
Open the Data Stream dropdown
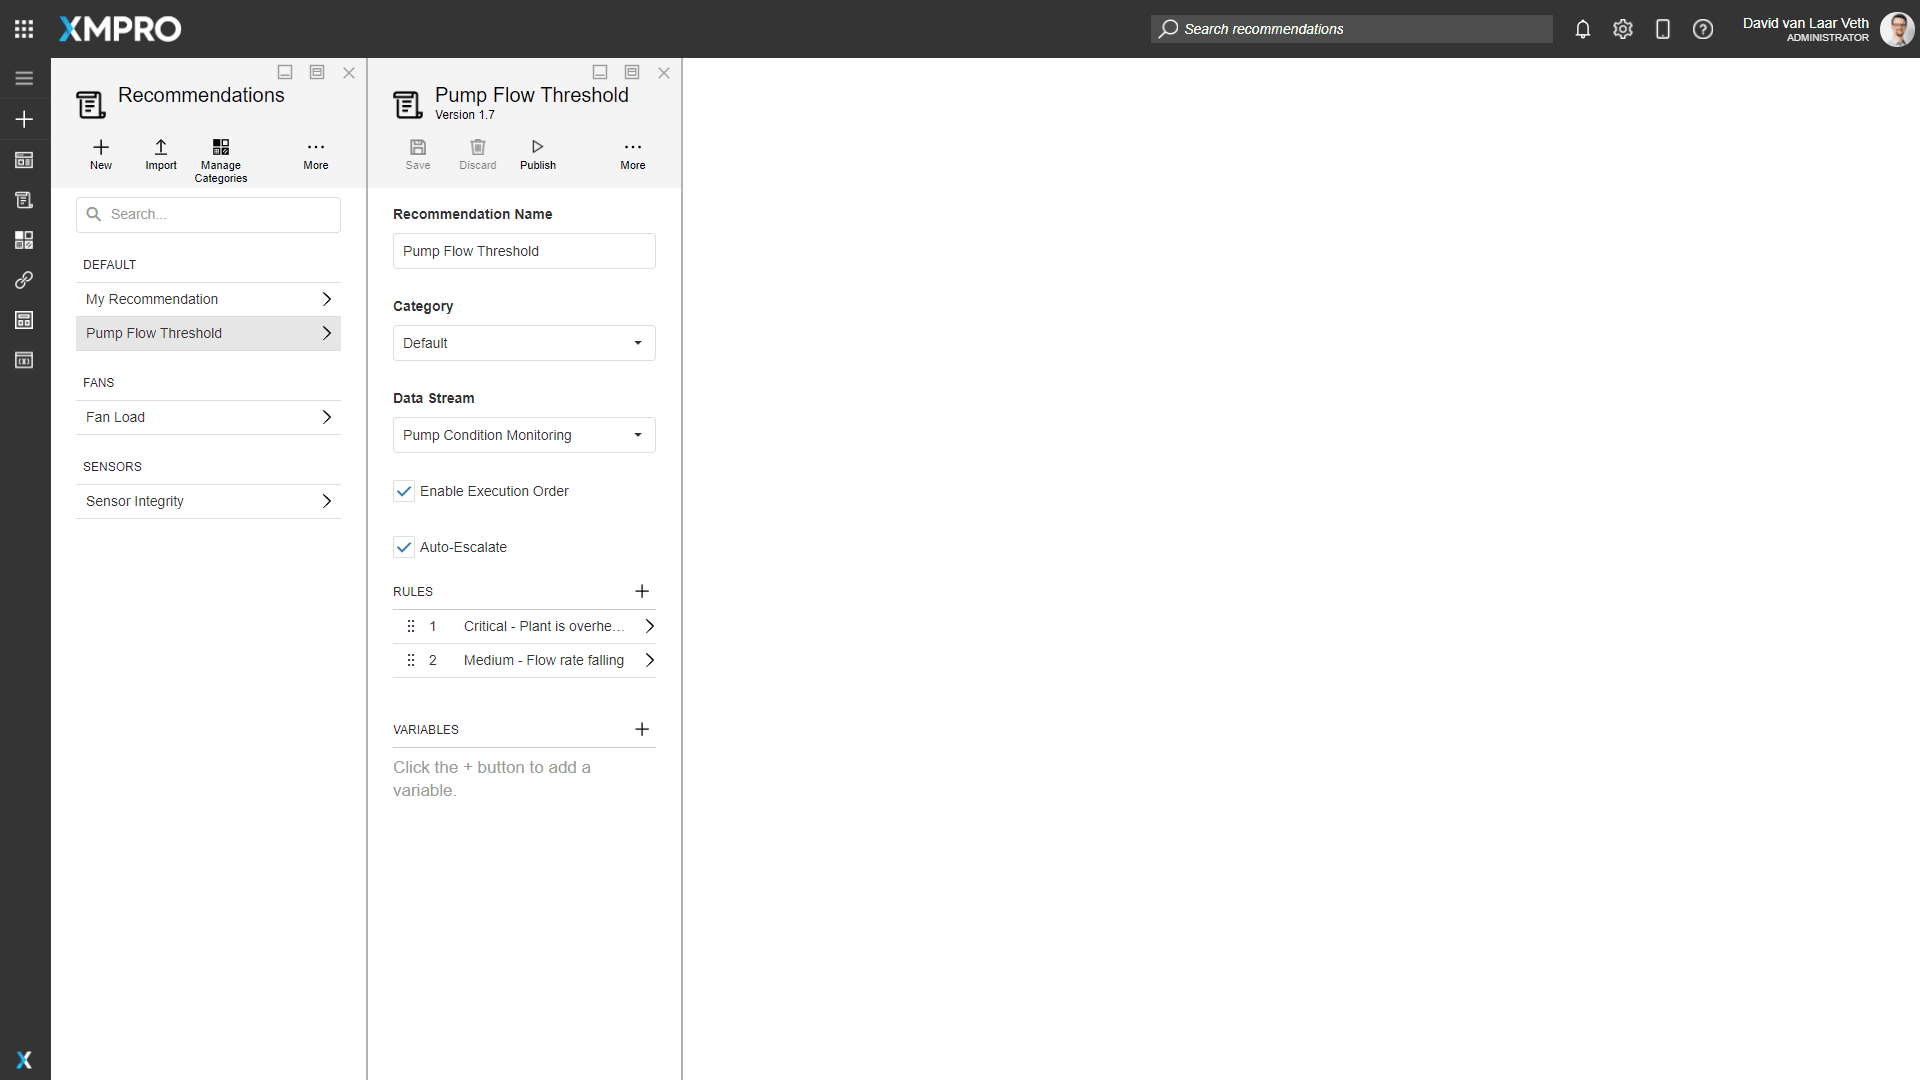tap(524, 435)
